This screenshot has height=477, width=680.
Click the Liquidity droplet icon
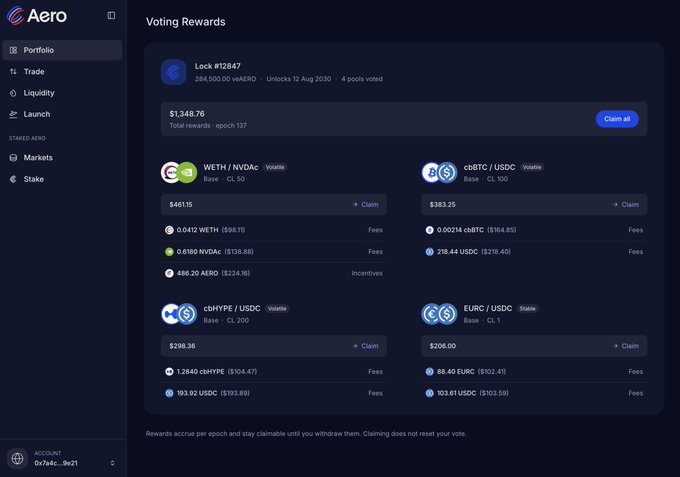[13, 93]
